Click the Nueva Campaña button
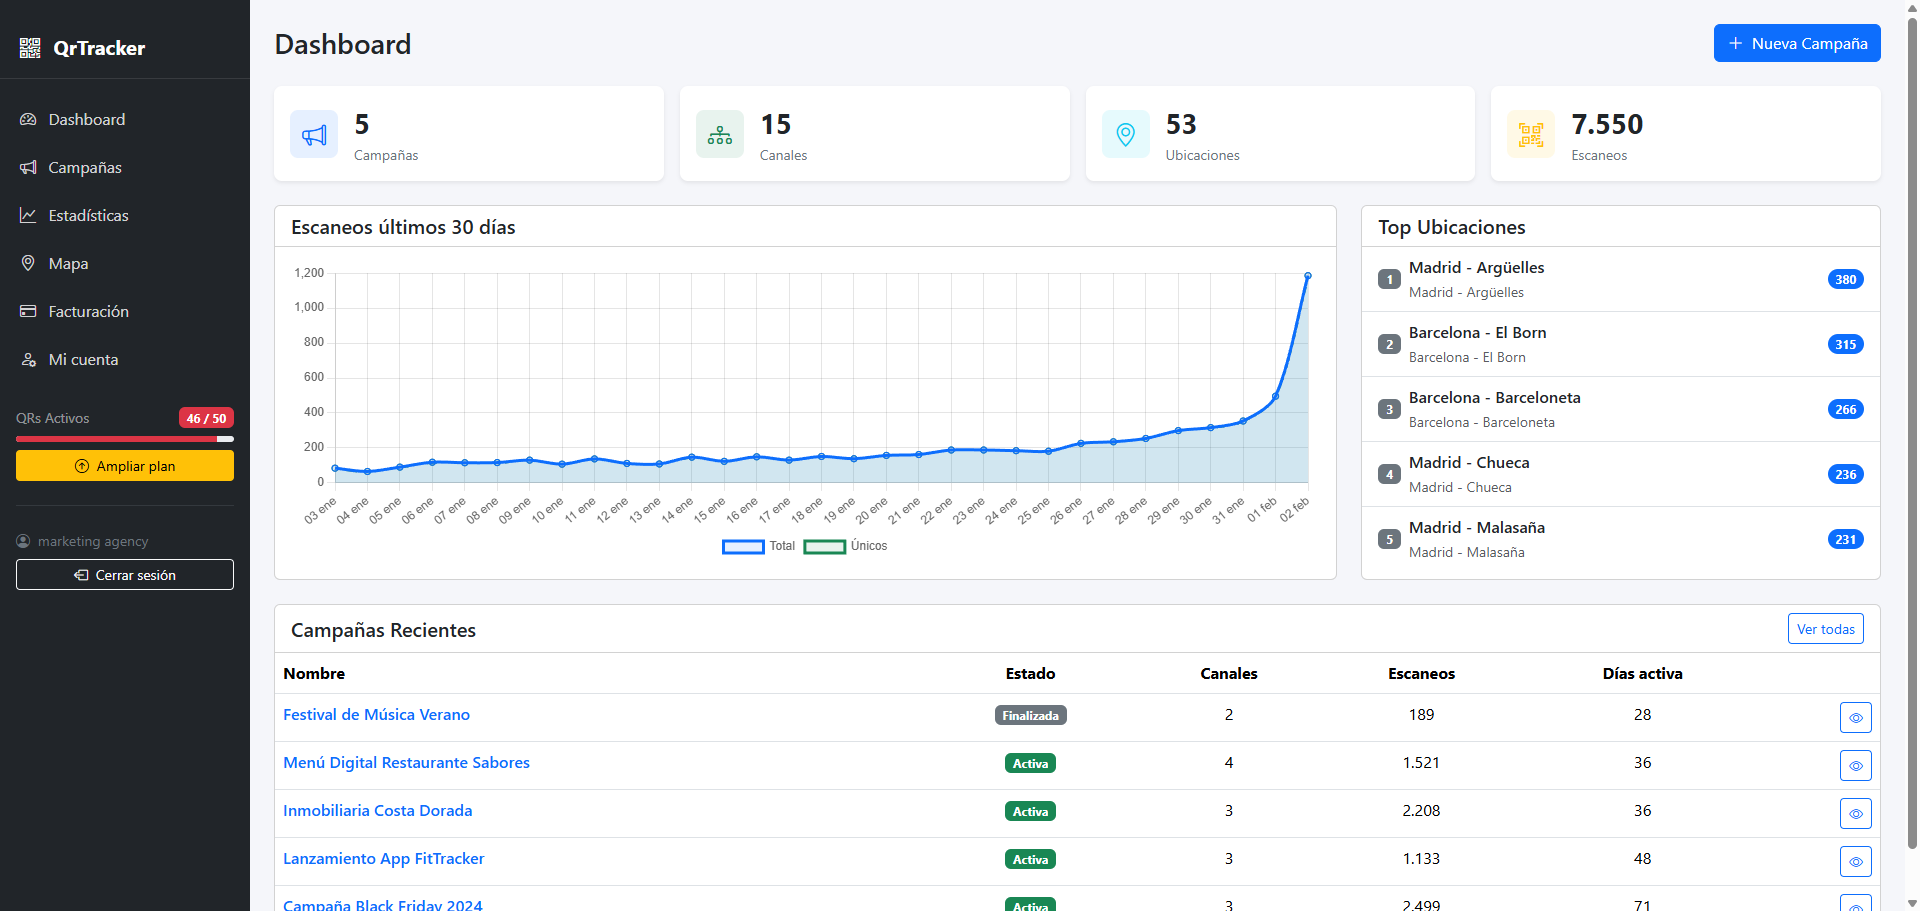 [x=1796, y=43]
